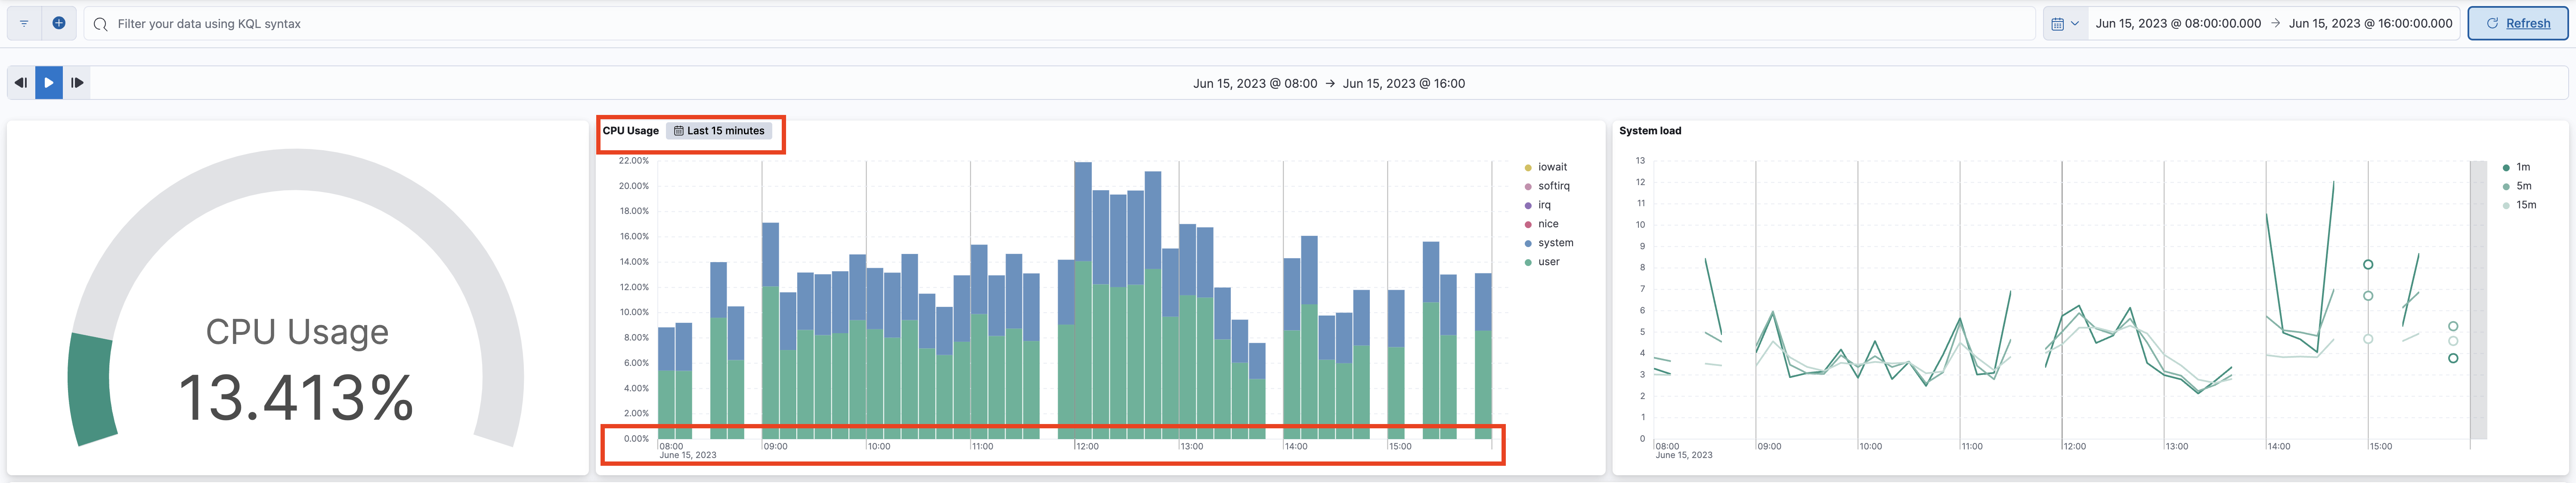Open the calendar icon in the time picker
The height and width of the screenshot is (483, 2576).
coord(2060,23)
